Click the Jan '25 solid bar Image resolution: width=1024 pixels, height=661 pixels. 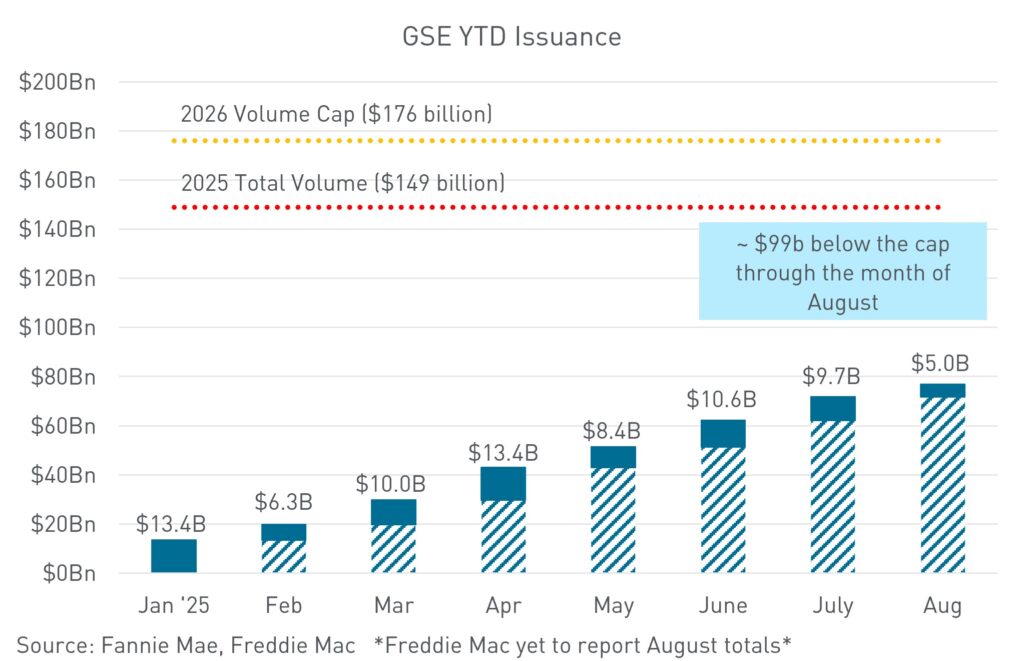pyautogui.click(x=174, y=556)
